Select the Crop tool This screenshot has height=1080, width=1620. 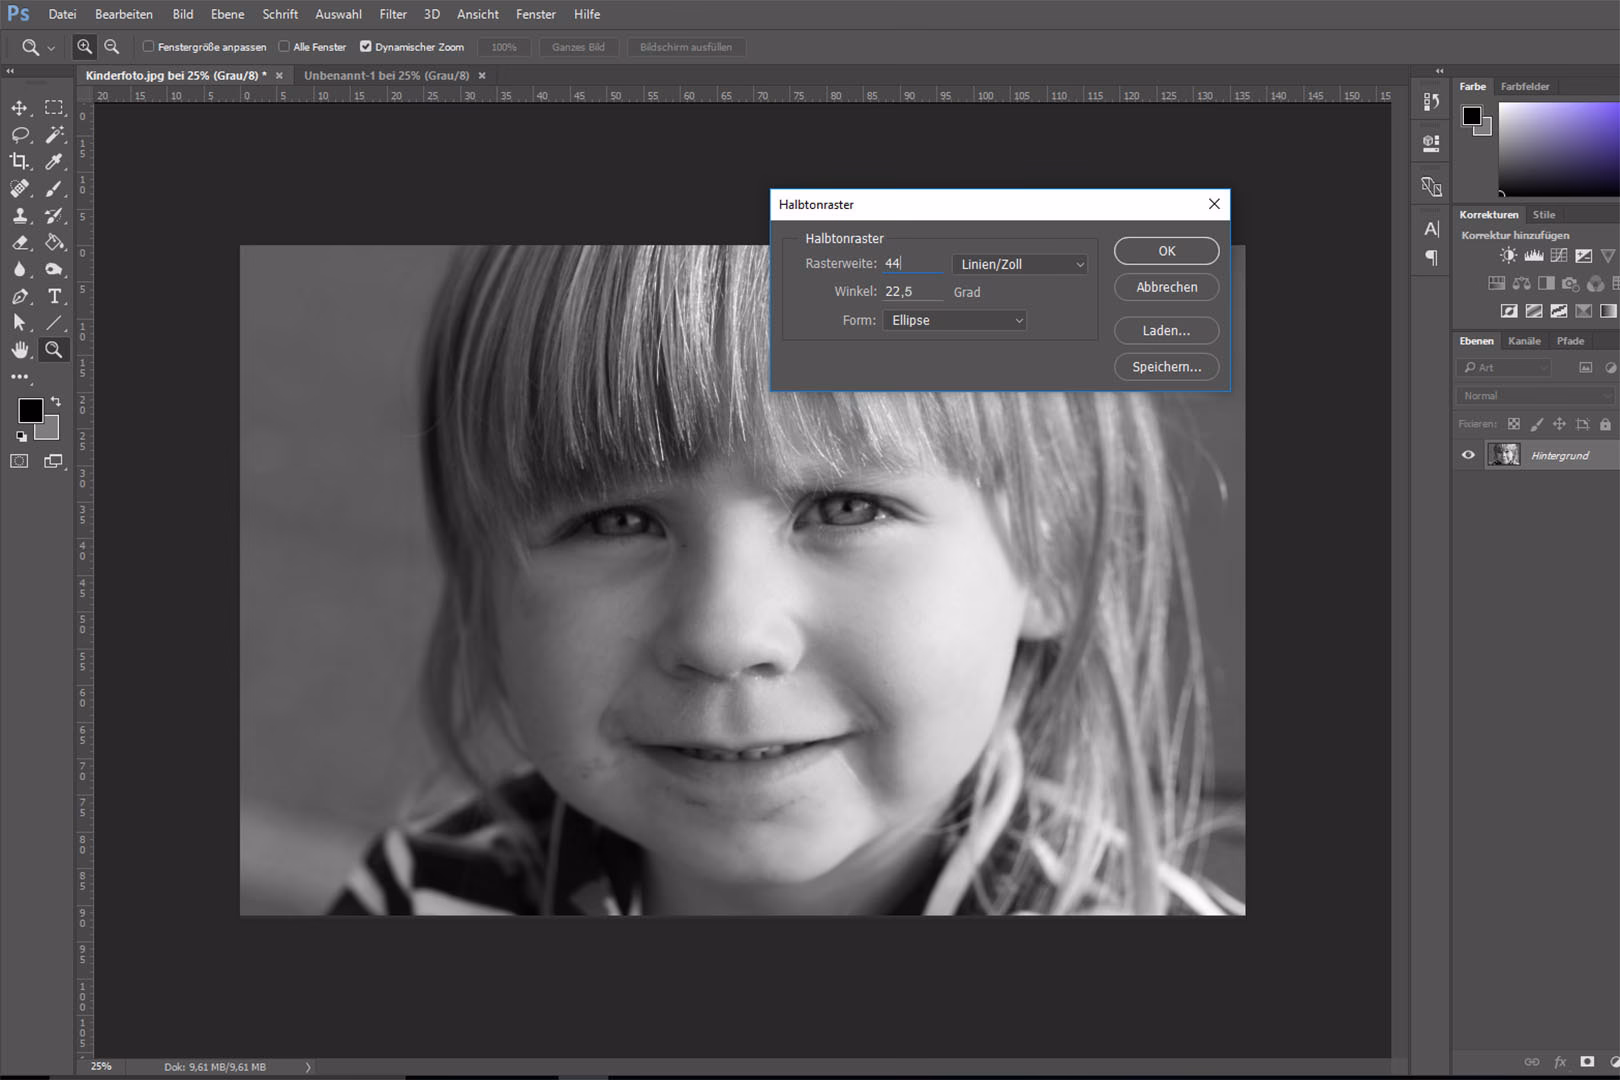(x=19, y=161)
